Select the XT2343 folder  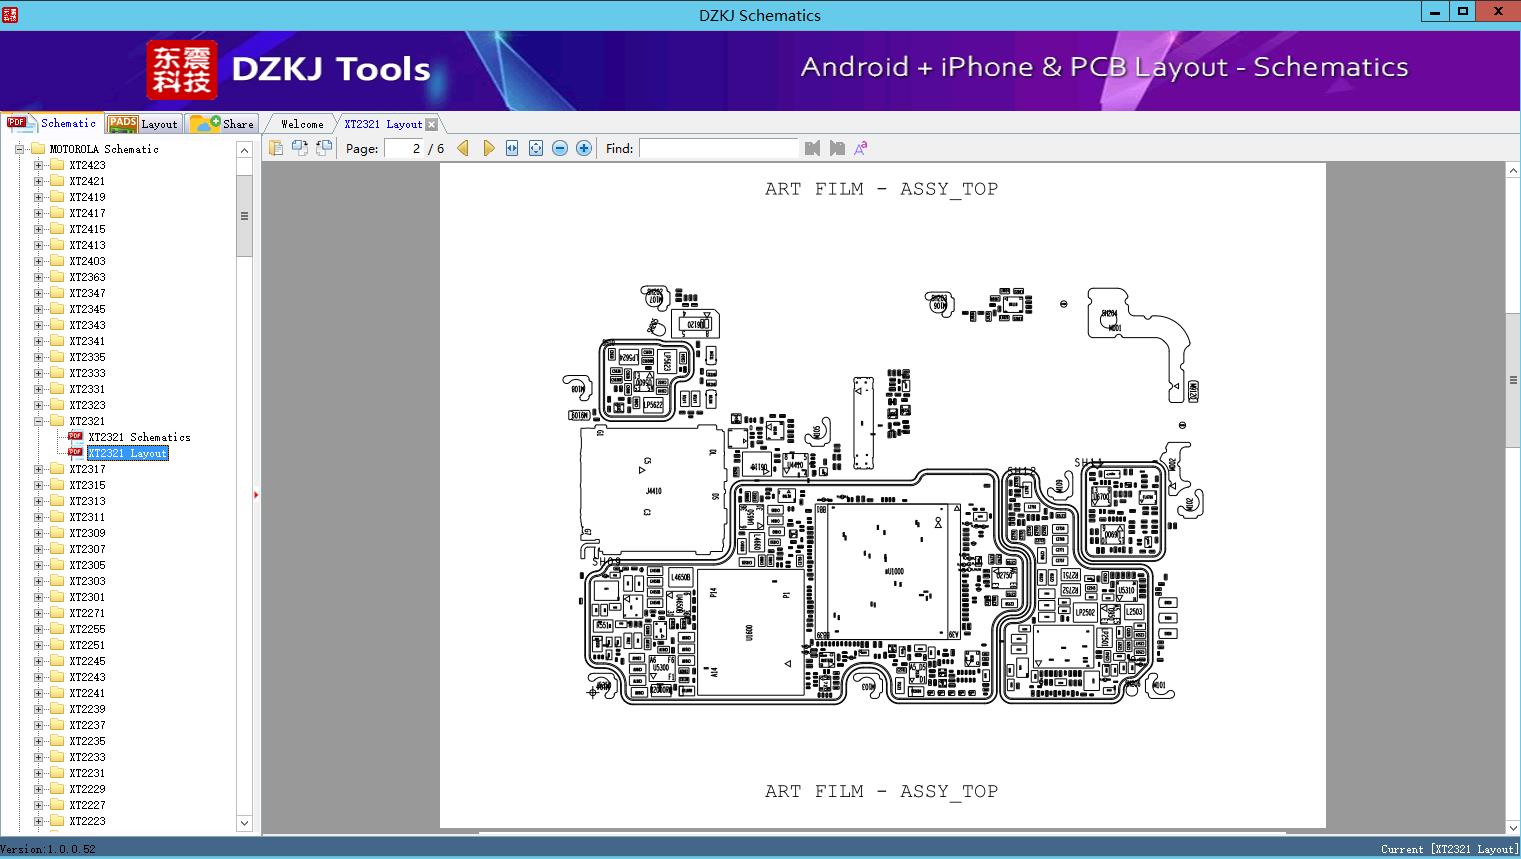(x=87, y=325)
